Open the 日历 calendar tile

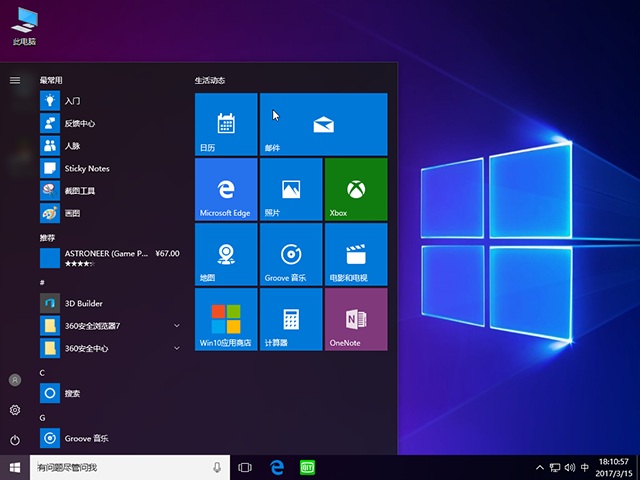[x=226, y=124]
